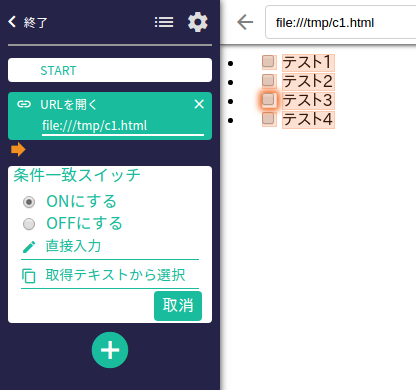Click the テスト2 label

308,81
